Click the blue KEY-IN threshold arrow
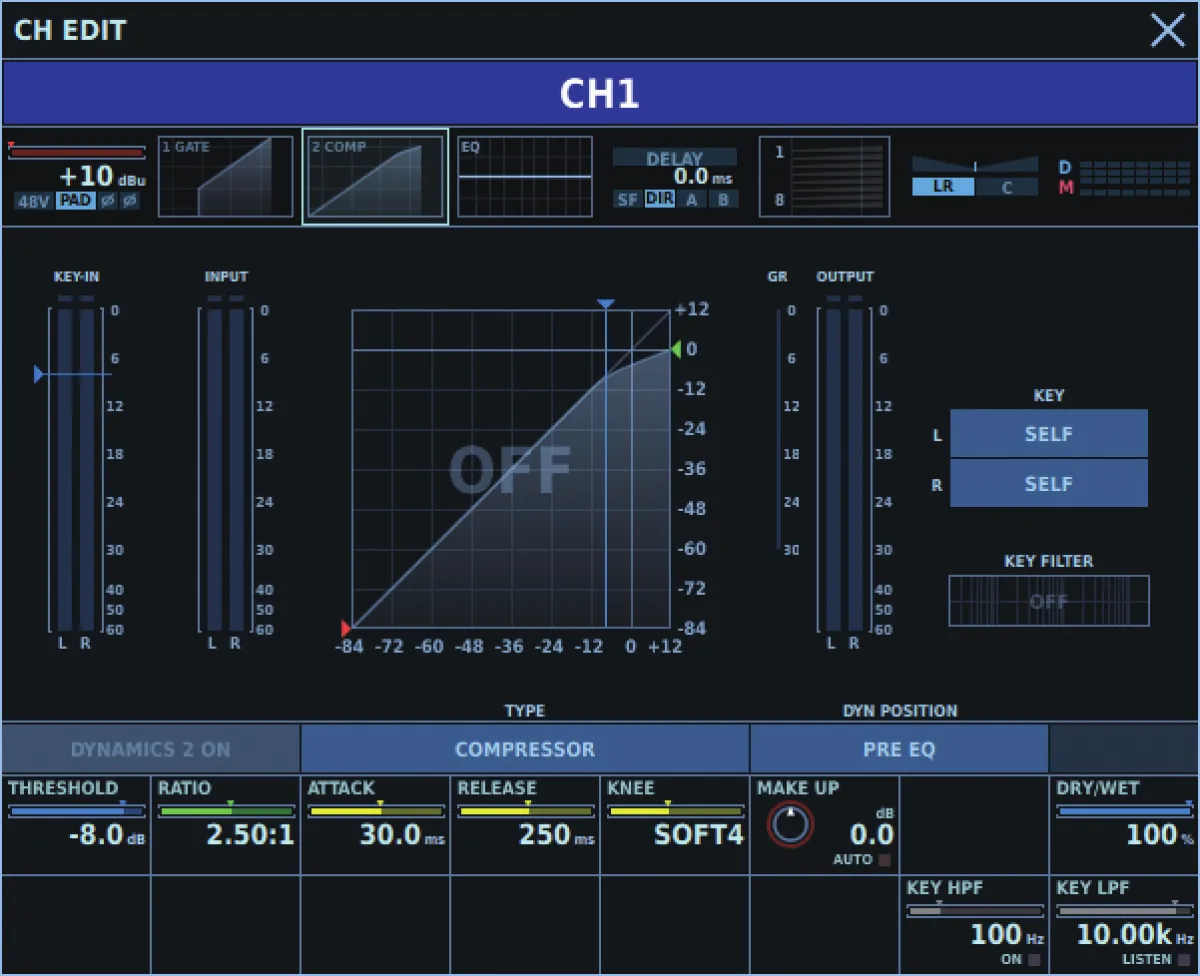Image resolution: width=1200 pixels, height=976 pixels. (38, 374)
